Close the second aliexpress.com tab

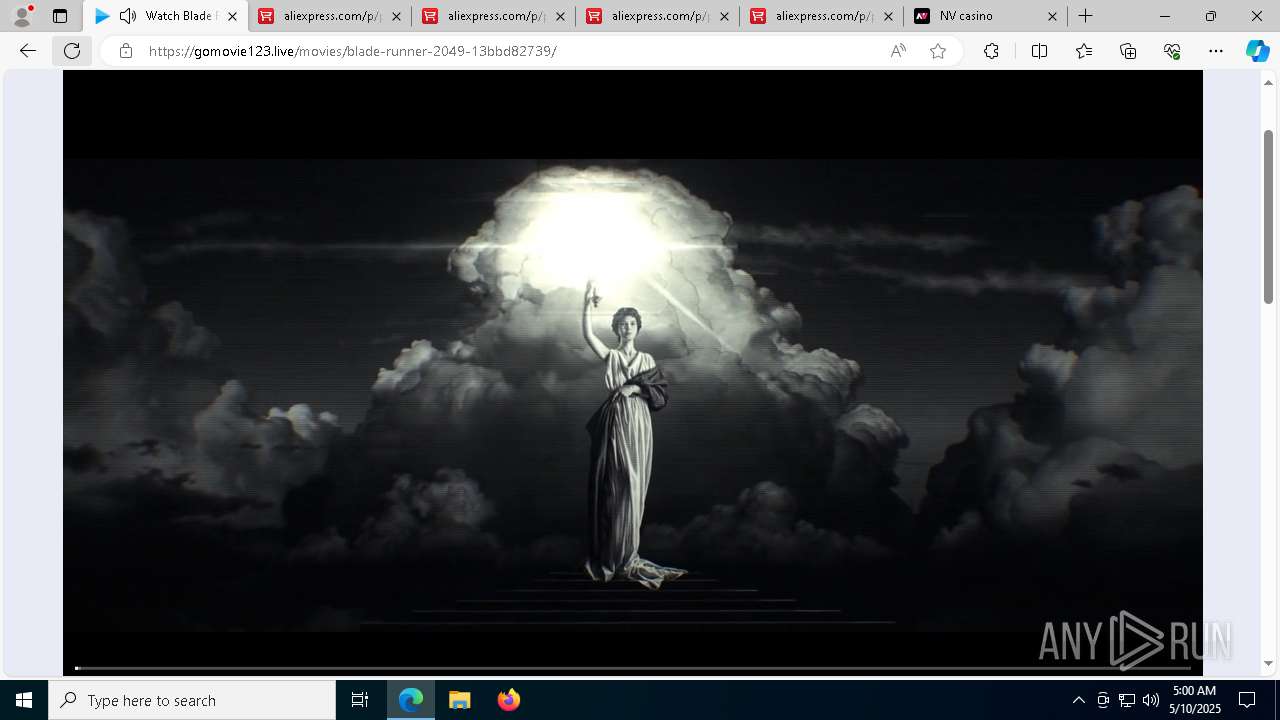[x=560, y=16]
